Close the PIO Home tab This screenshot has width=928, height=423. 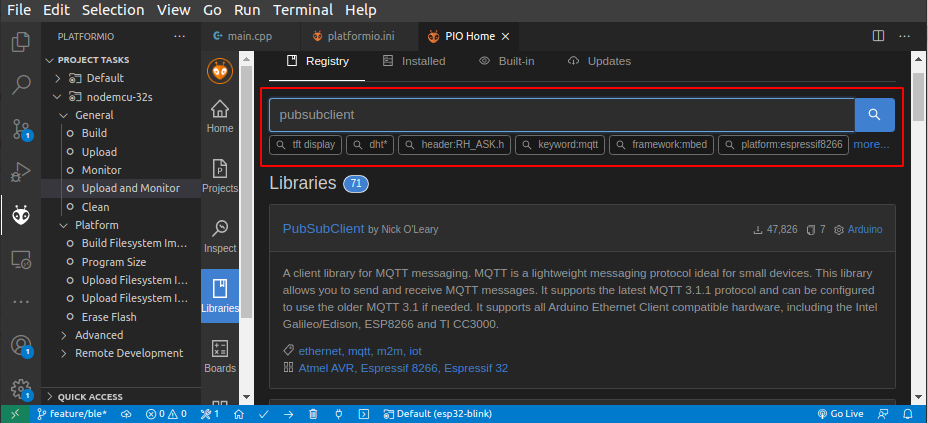505,36
